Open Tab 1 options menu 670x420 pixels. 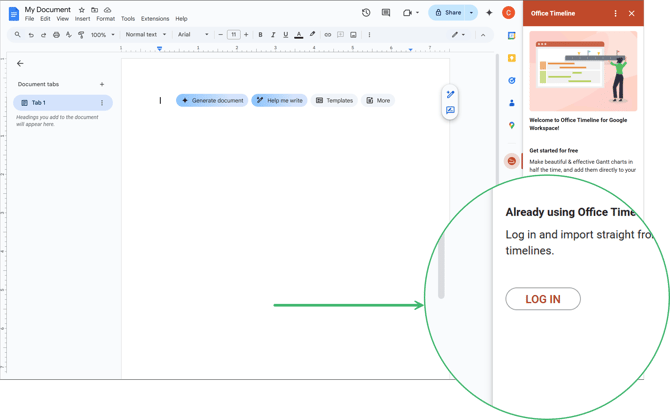pyautogui.click(x=102, y=103)
